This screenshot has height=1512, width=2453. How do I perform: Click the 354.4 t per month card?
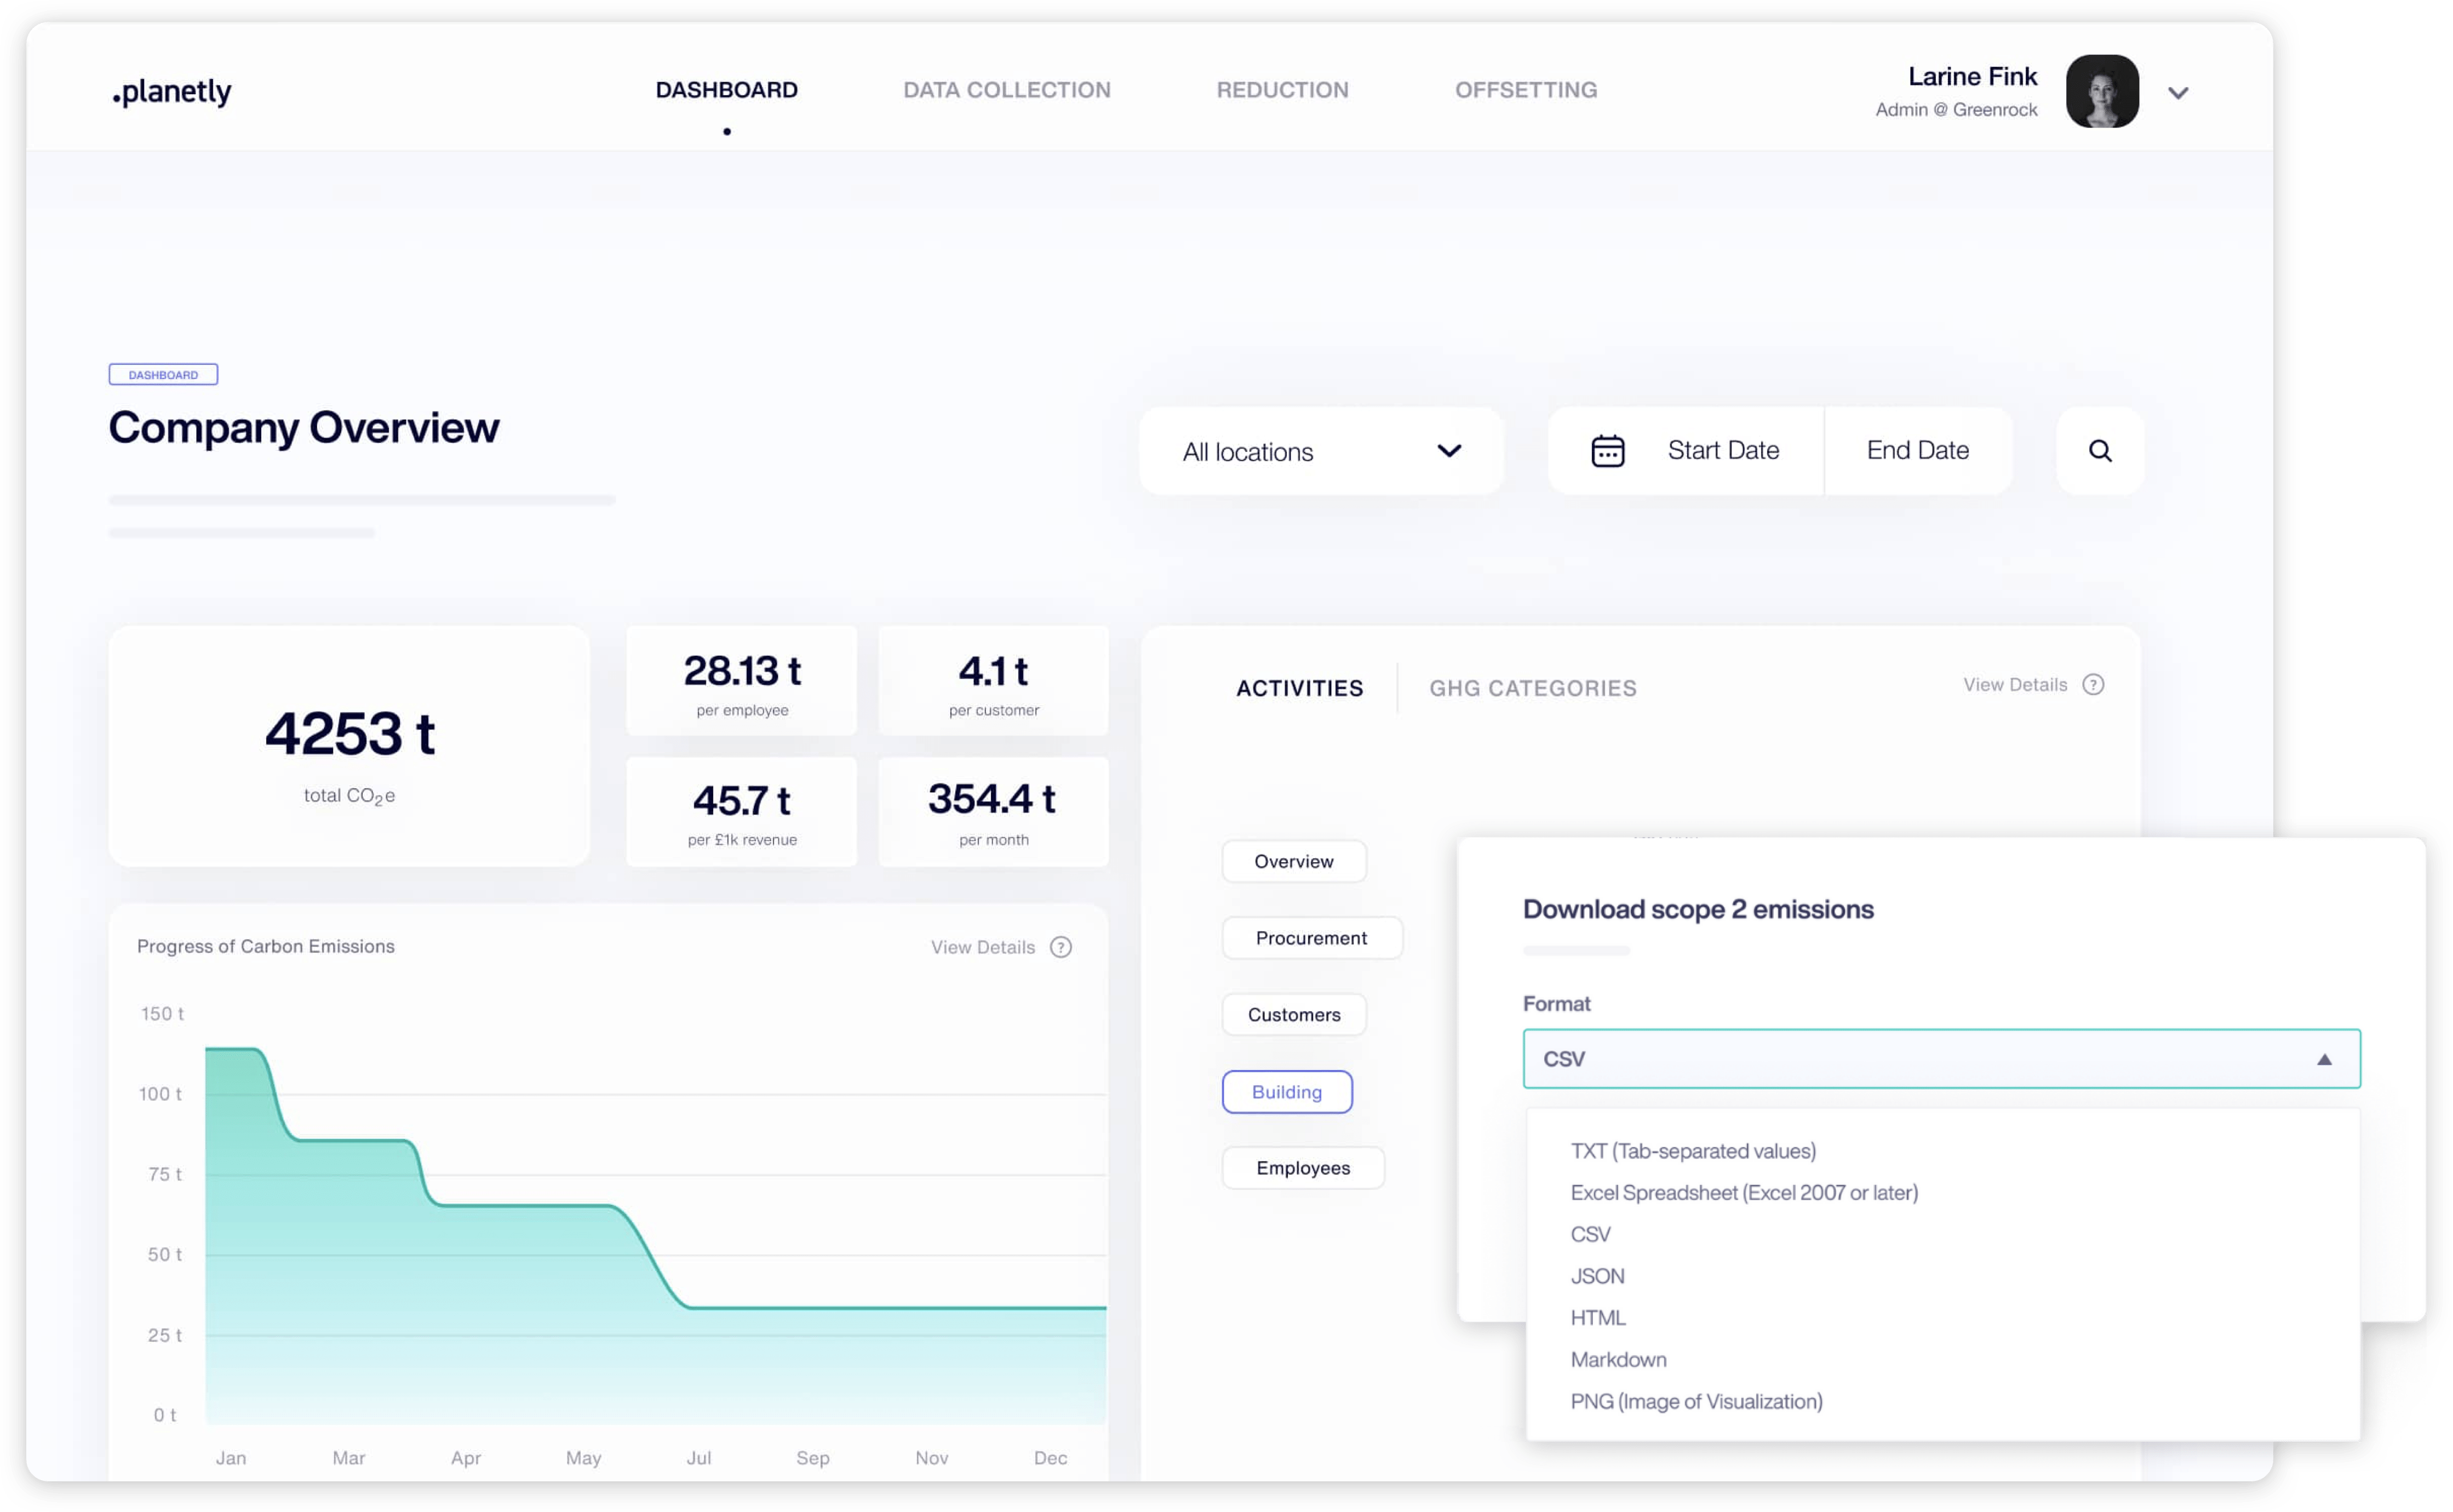[x=993, y=811]
